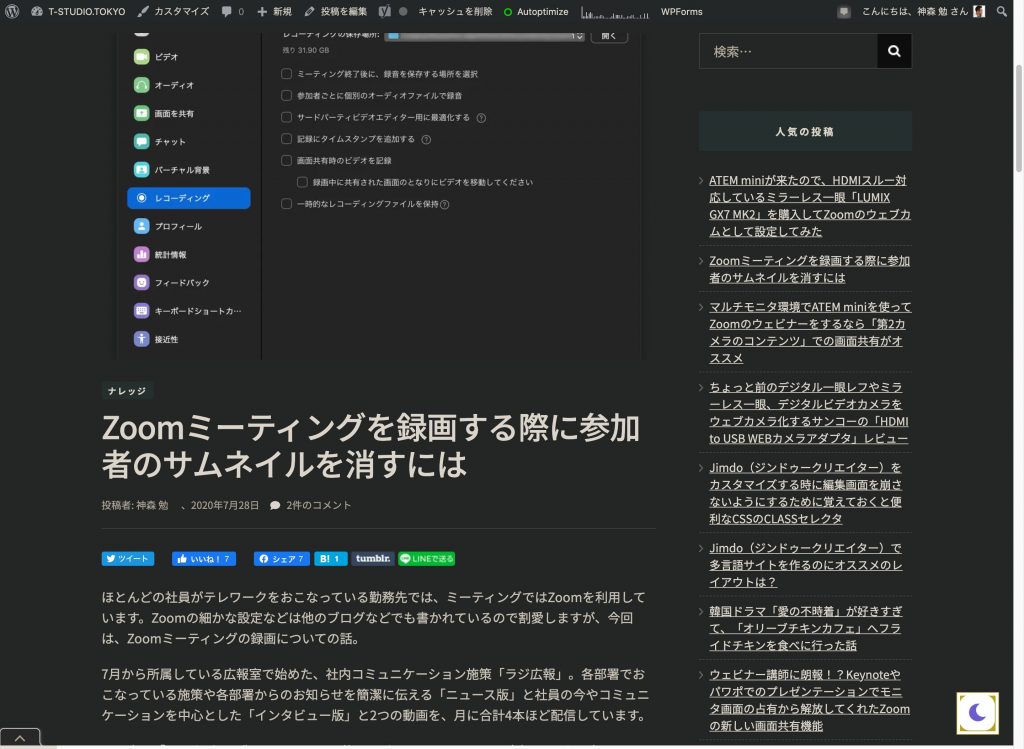Select チャット icon in Zoom settings

tap(142, 141)
